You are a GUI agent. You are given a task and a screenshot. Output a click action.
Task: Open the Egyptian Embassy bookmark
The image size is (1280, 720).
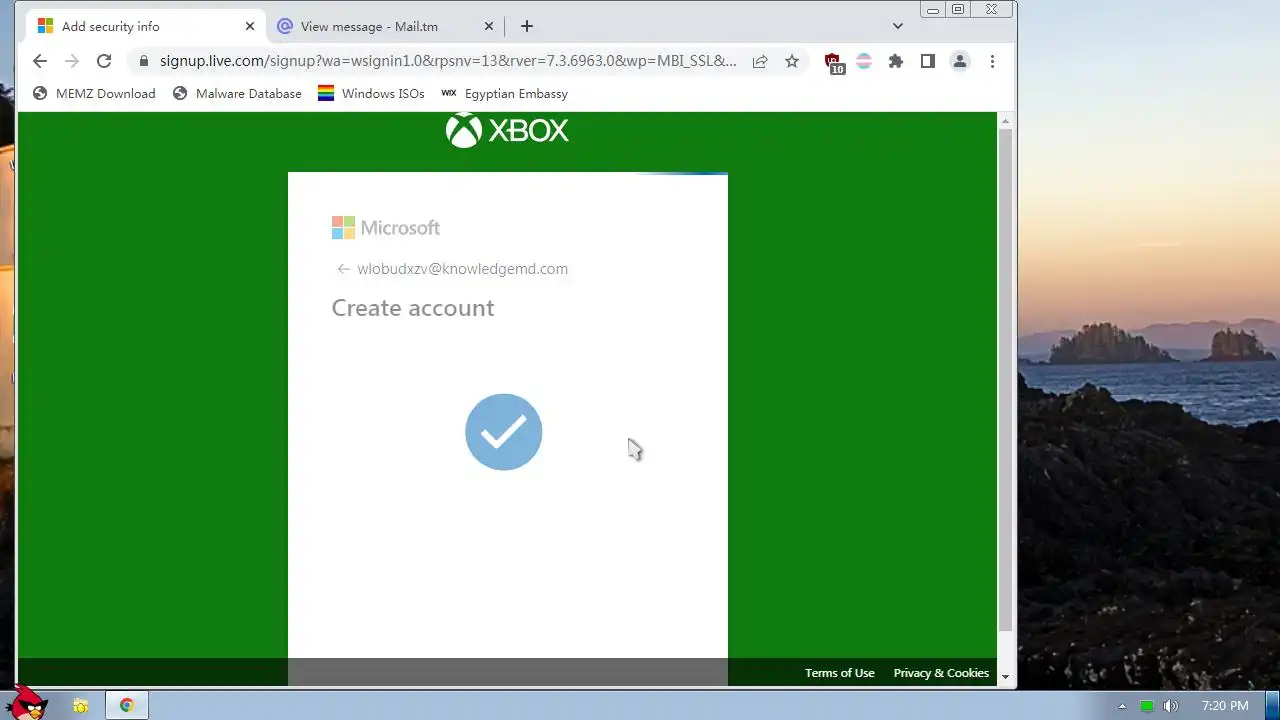pos(504,93)
